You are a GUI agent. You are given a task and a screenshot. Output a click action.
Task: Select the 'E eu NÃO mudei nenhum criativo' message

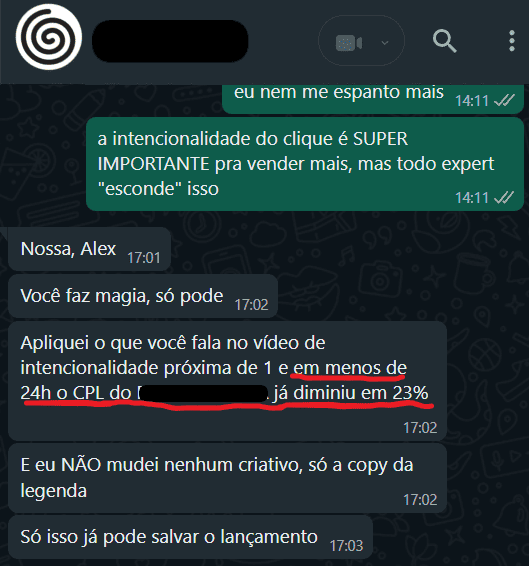(x=227, y=478)
